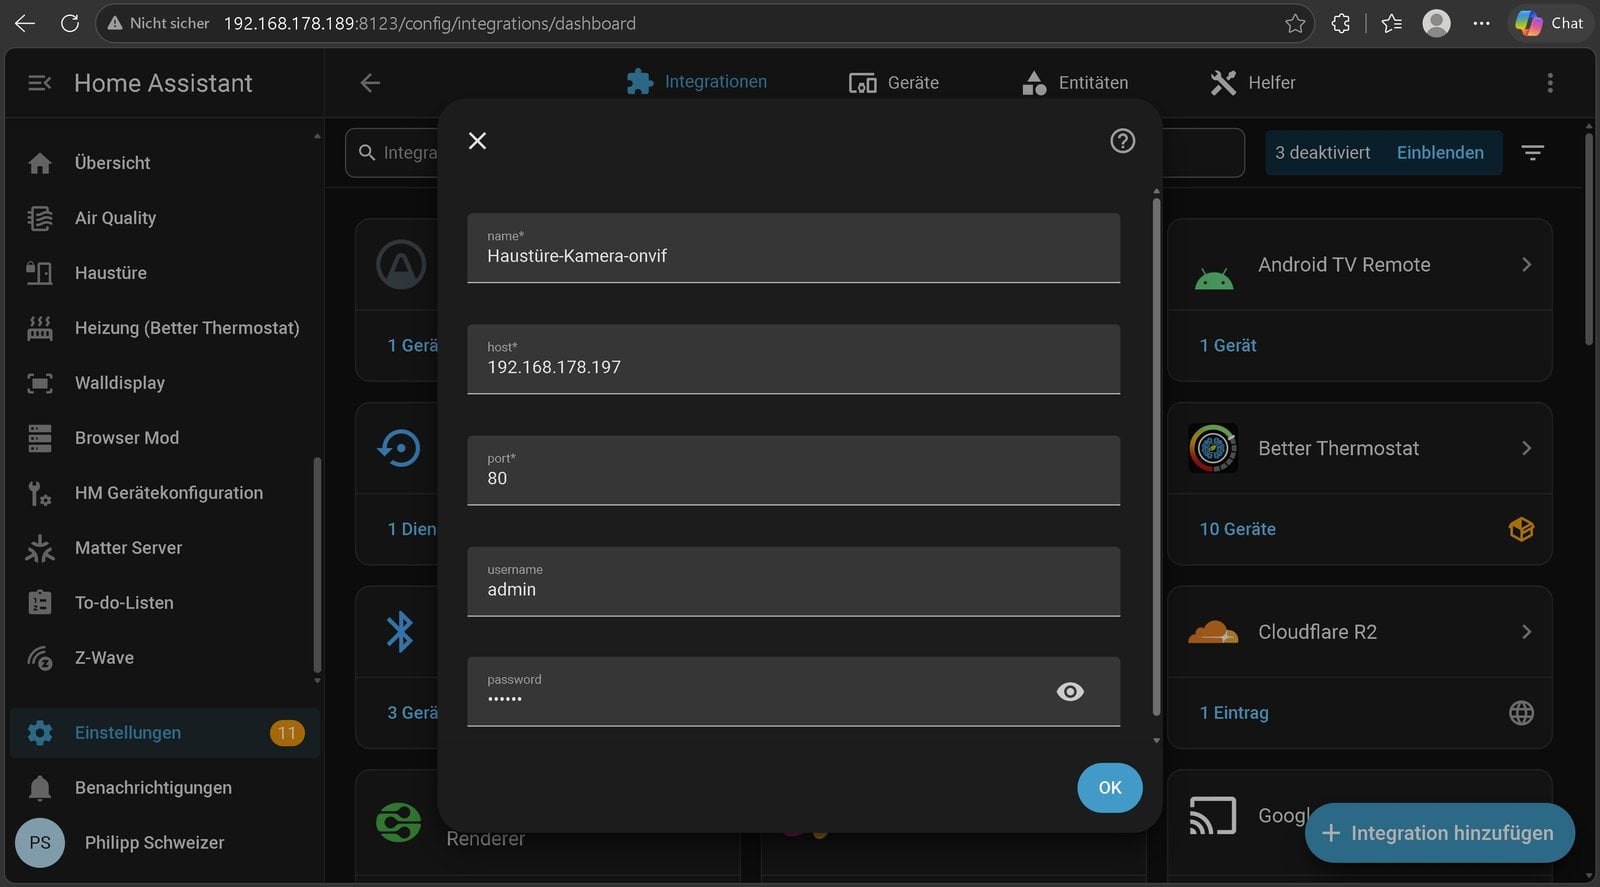Edit the username field admin

(x=793, y=581)
